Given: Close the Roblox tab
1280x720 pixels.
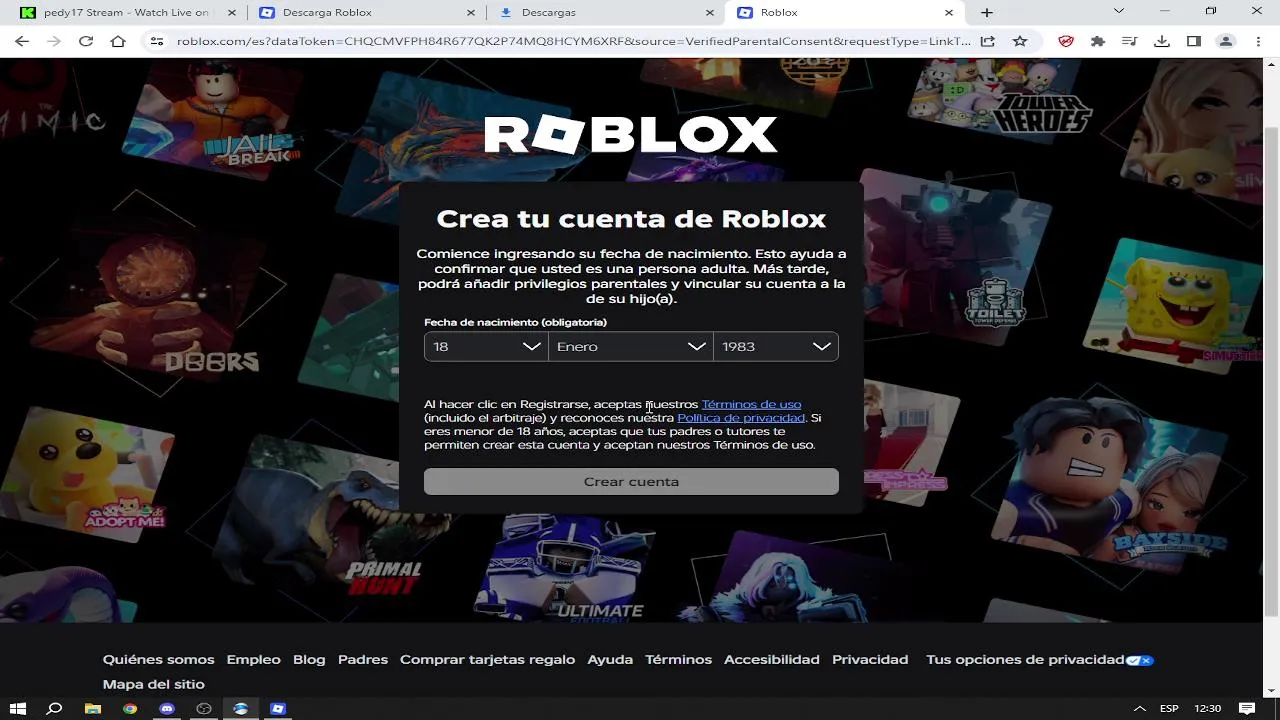Looking at the screenshot, I should [950, 12].
